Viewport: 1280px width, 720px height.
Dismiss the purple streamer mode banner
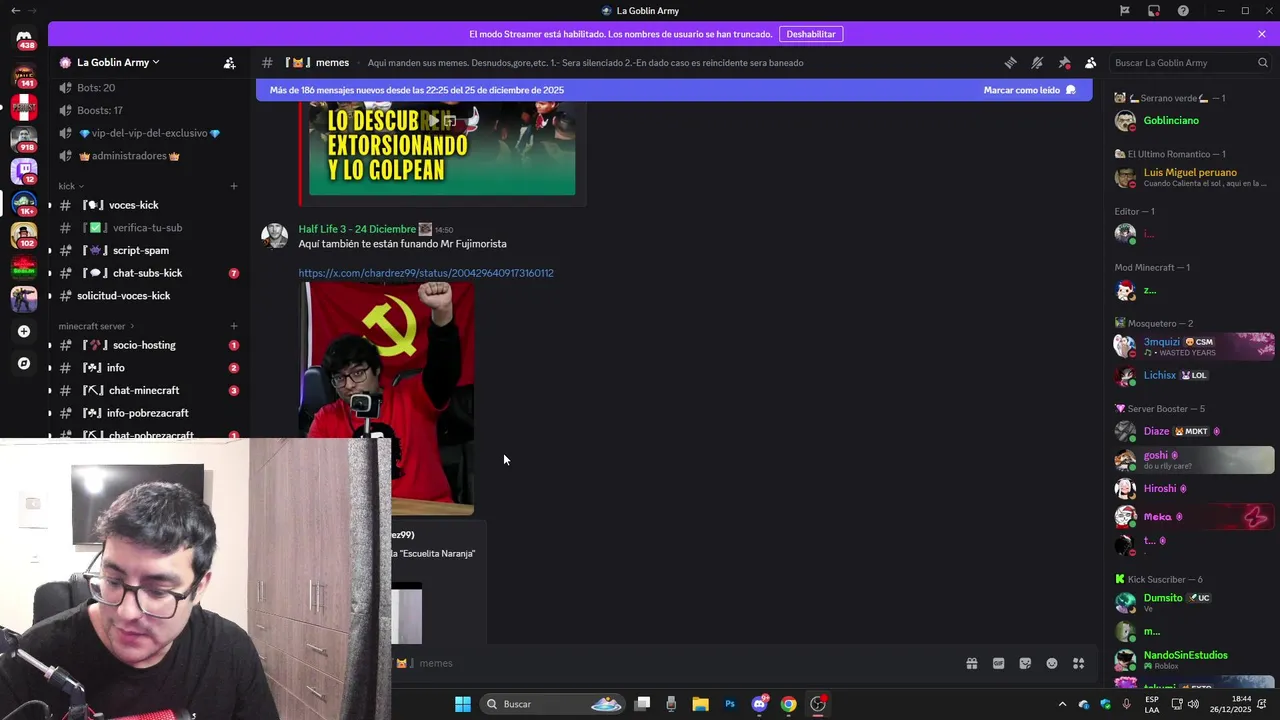[x=1262, y=34]
